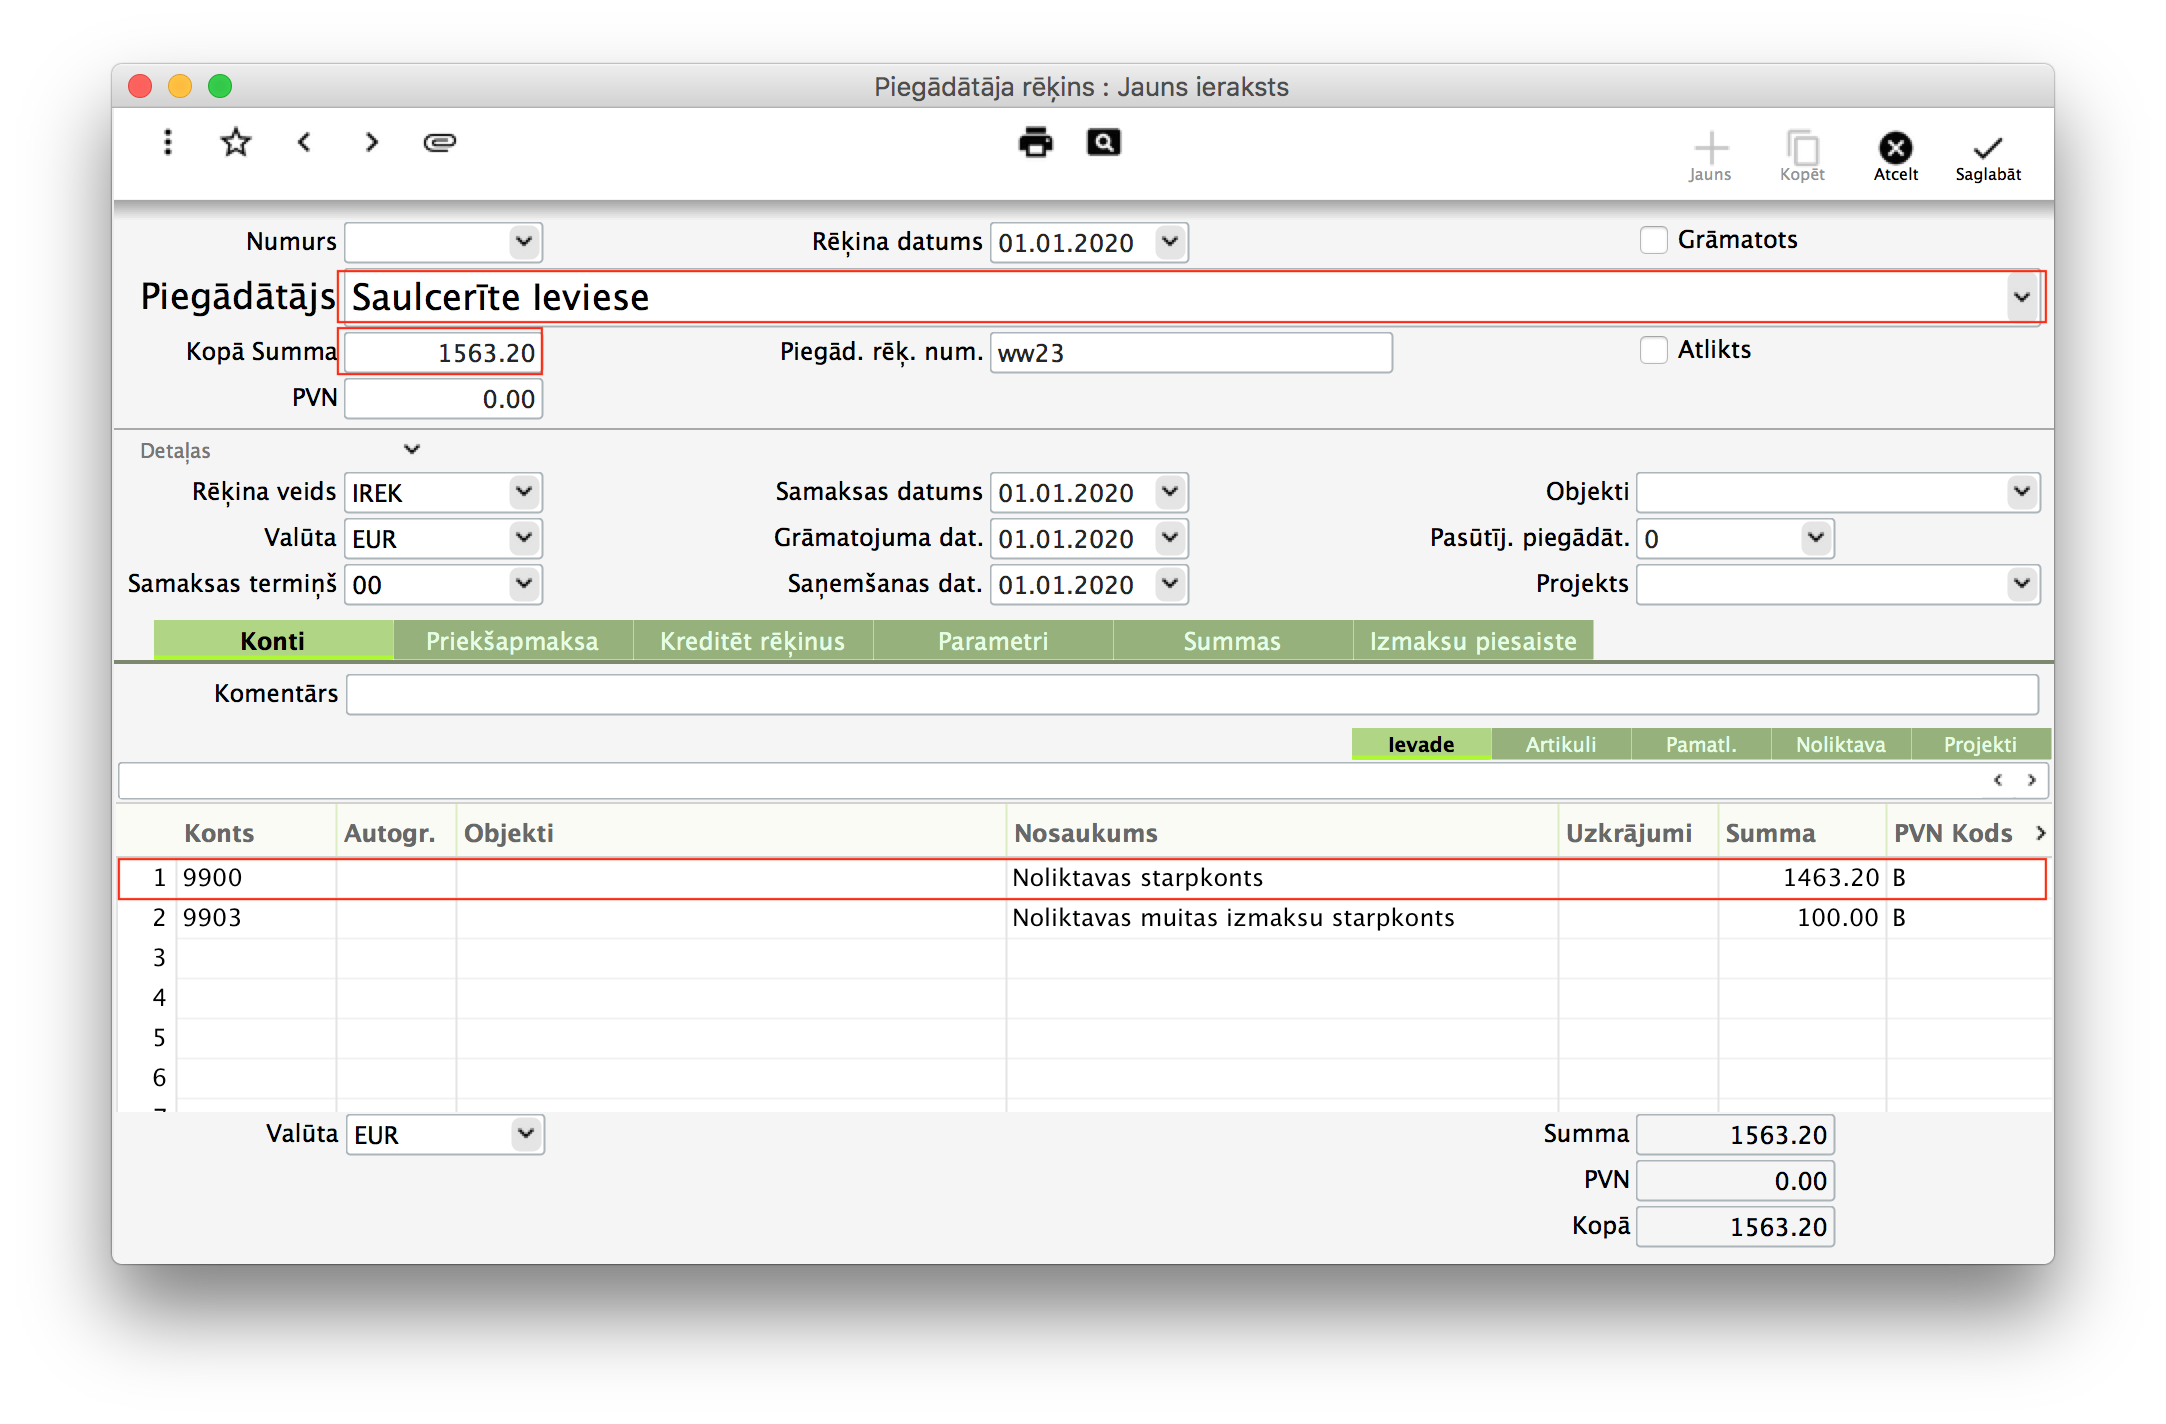Switch to the Priekšapmaksa tab

click(x=513, y=641)
